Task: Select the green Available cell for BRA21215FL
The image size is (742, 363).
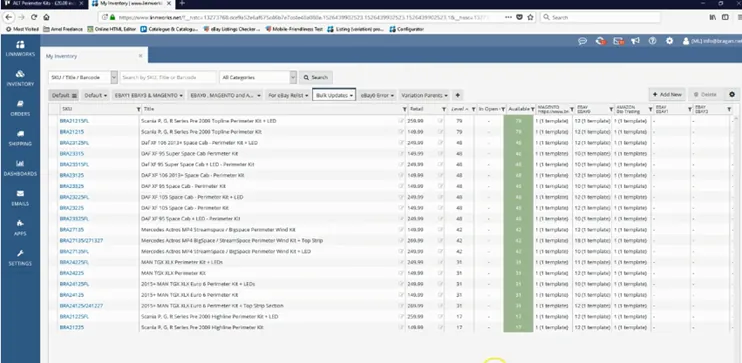Action: 519,121
